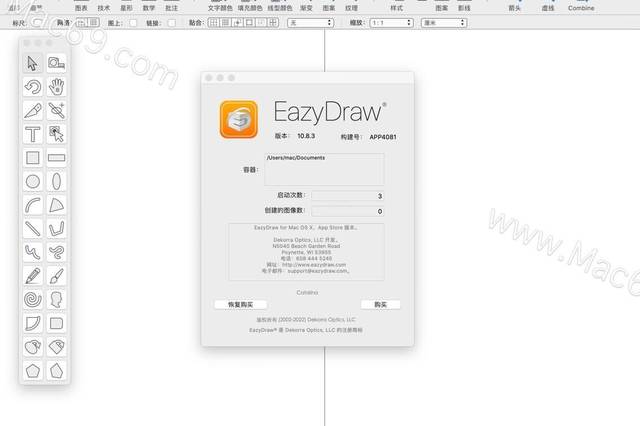Viewport: 640px width, 426px height.
Task: Open the 虚线 dashes toolbar item
Action: tap(548, 6)
